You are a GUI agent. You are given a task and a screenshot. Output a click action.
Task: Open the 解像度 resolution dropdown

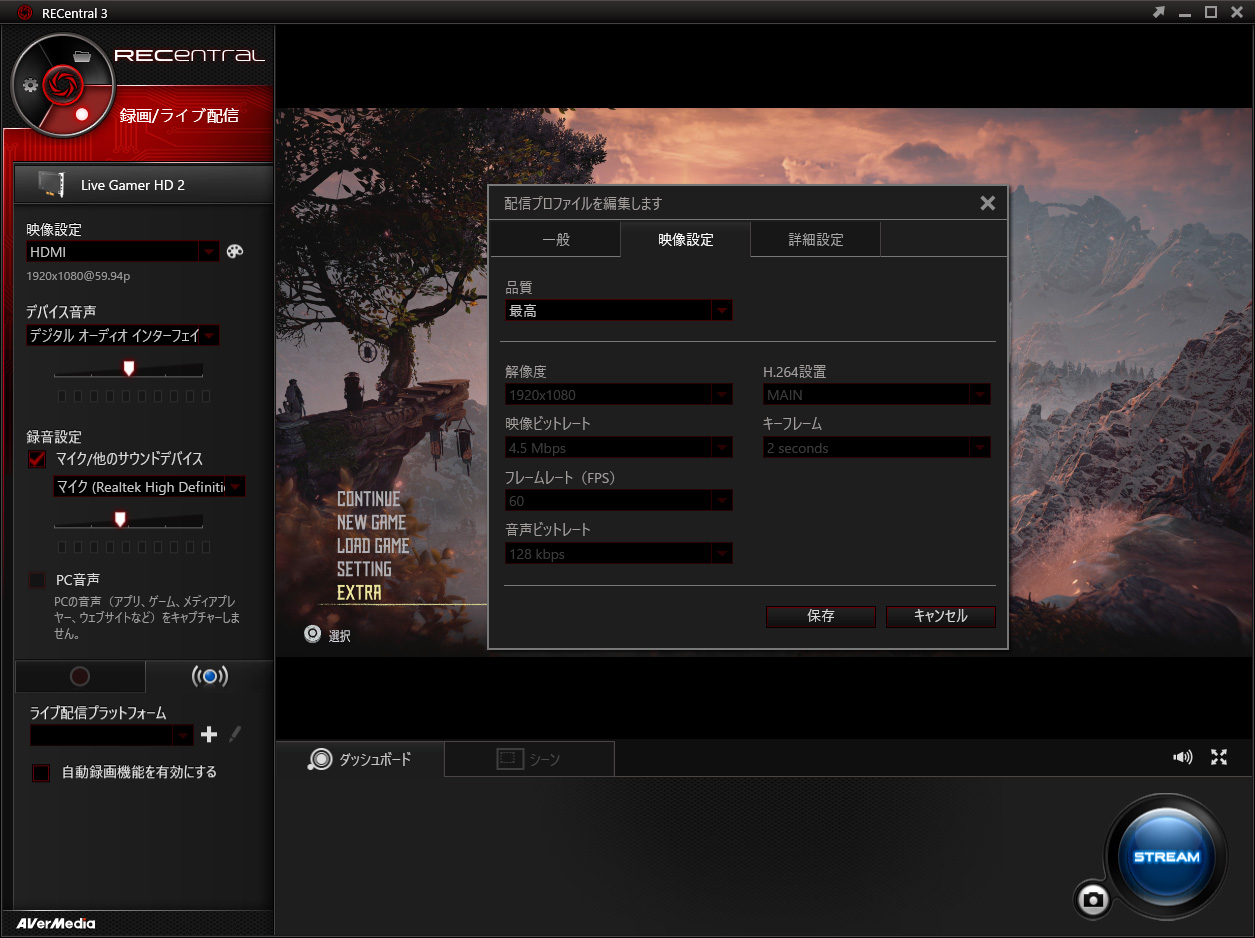coord(619,395)
